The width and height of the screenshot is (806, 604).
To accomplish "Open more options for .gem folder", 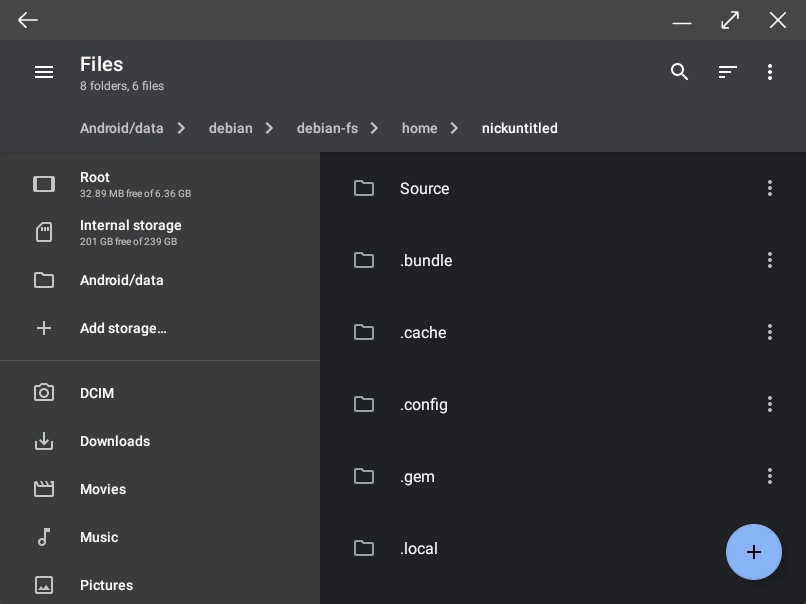I will pyautogui.click(x=770, y=476).
